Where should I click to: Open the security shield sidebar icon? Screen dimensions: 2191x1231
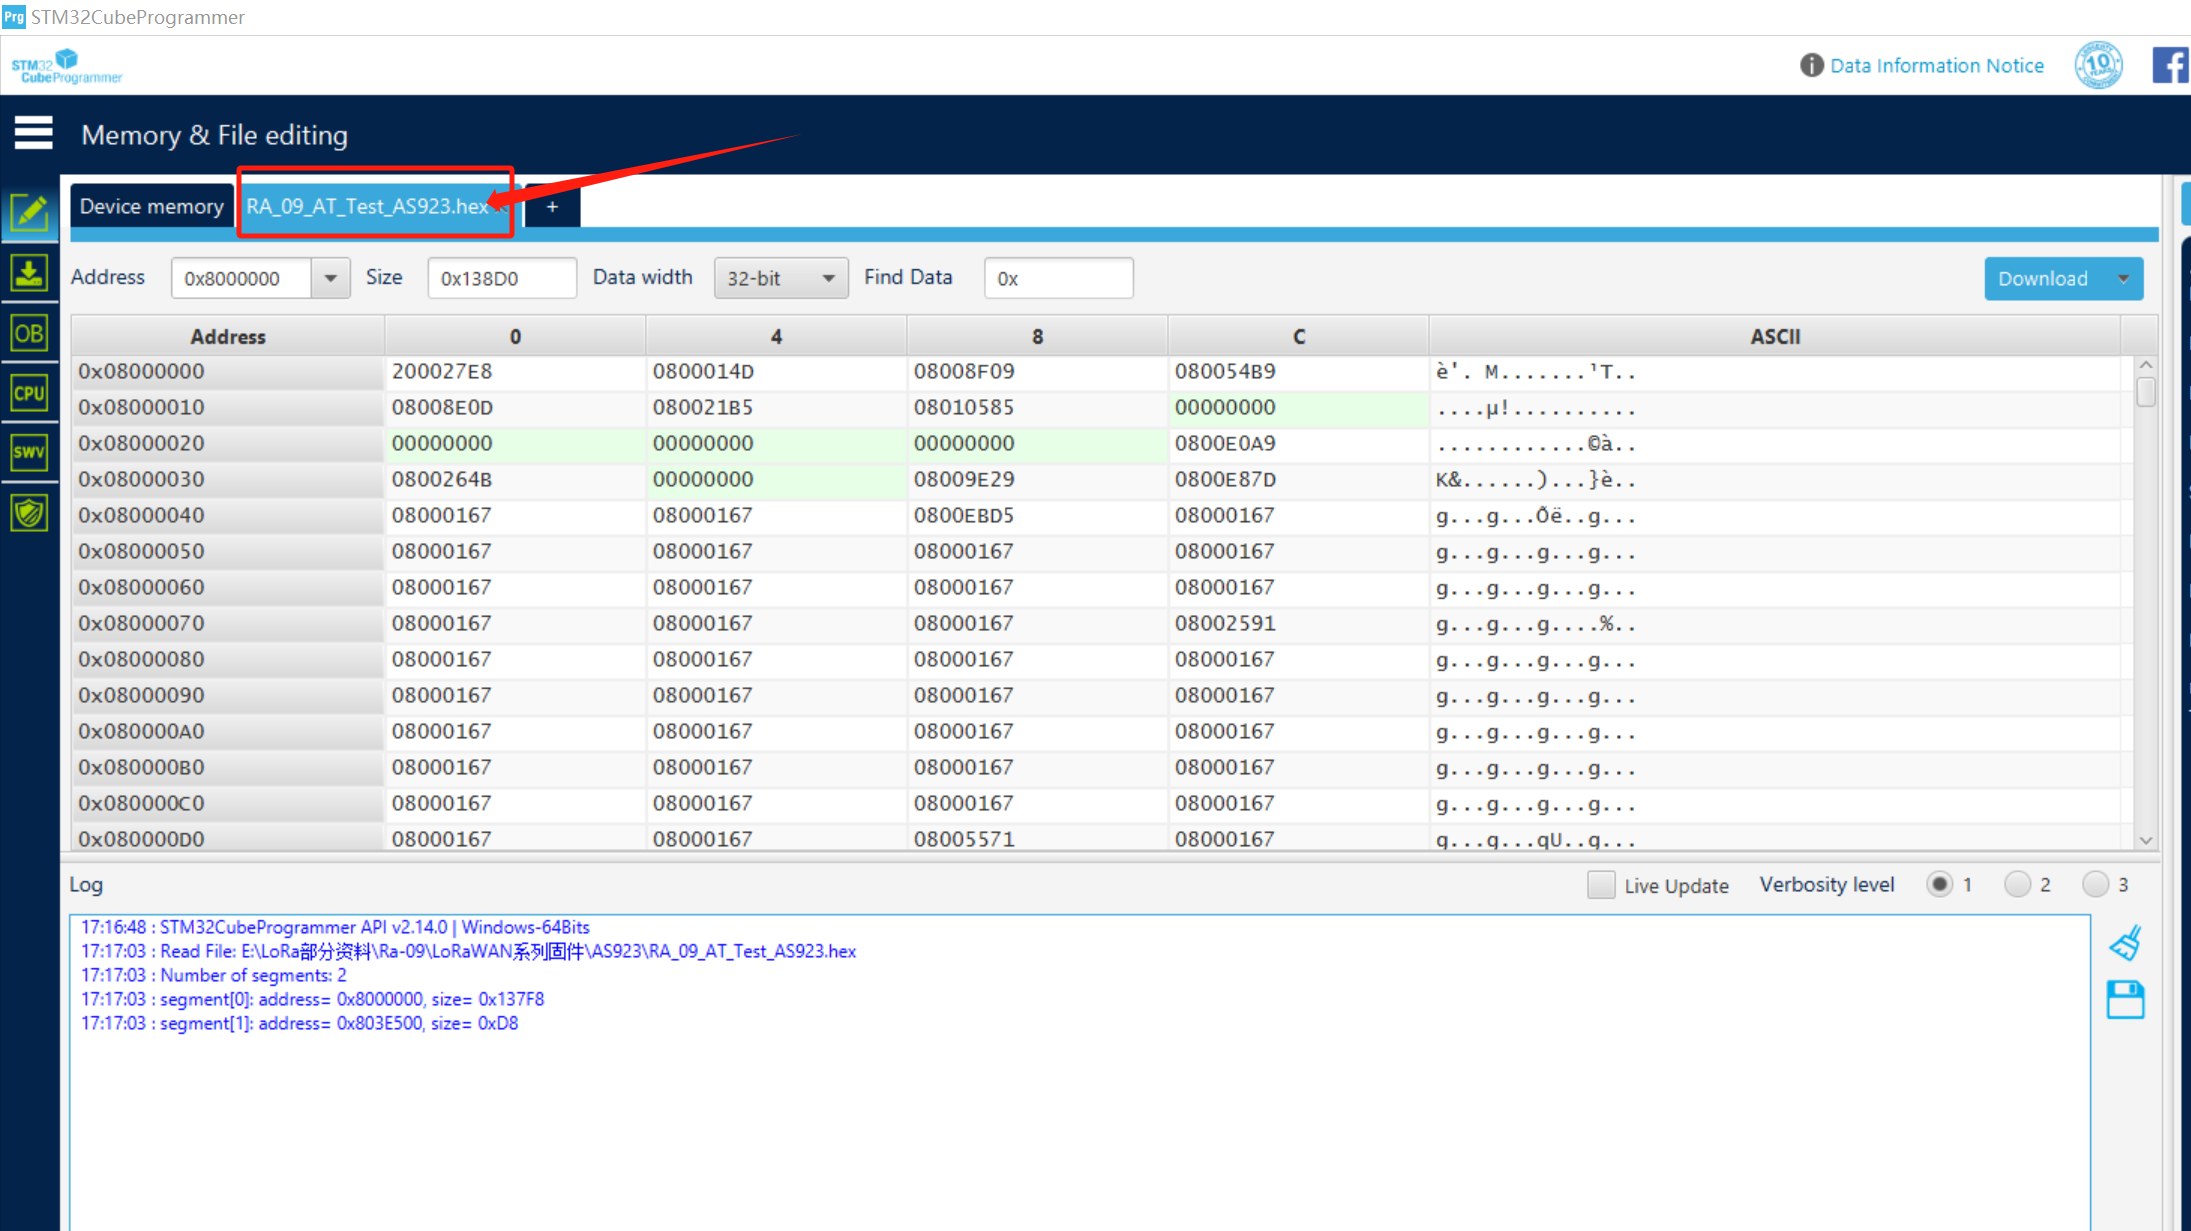coord(29,513)
